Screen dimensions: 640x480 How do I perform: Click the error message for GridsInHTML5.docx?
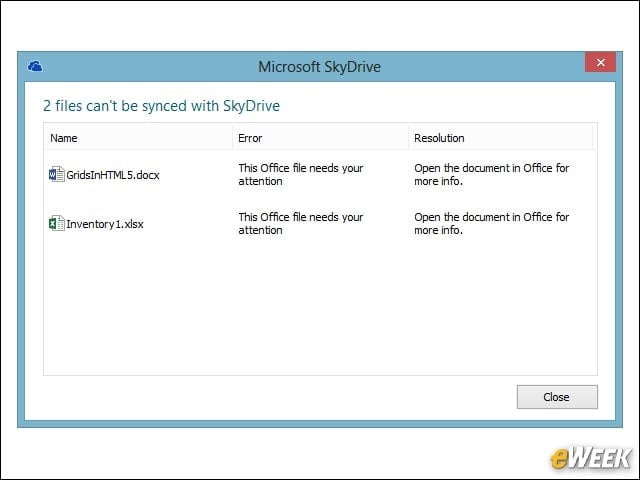click(301, 174)
